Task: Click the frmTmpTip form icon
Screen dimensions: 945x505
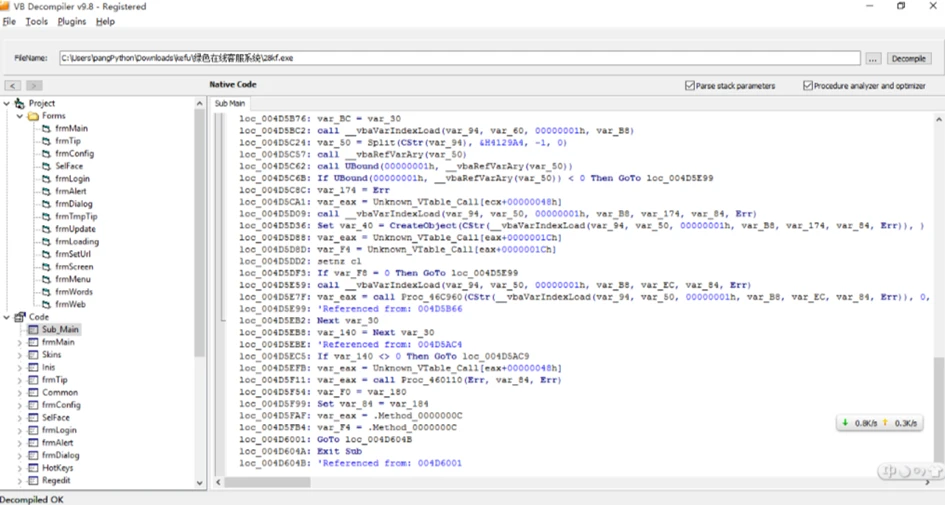Action: click(x=46, y=216)
